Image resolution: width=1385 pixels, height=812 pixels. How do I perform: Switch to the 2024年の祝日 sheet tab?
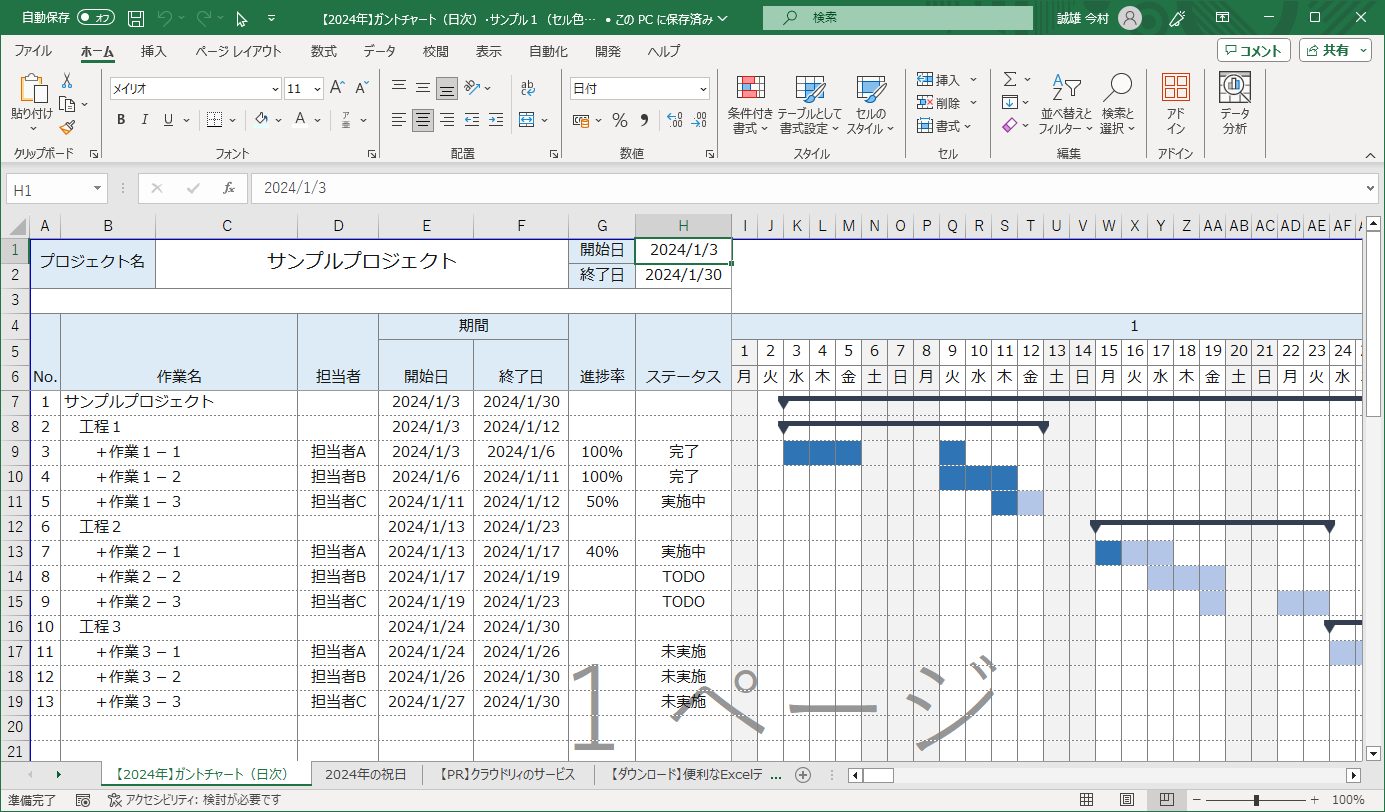pyautogui.click(x=365, y=774)
